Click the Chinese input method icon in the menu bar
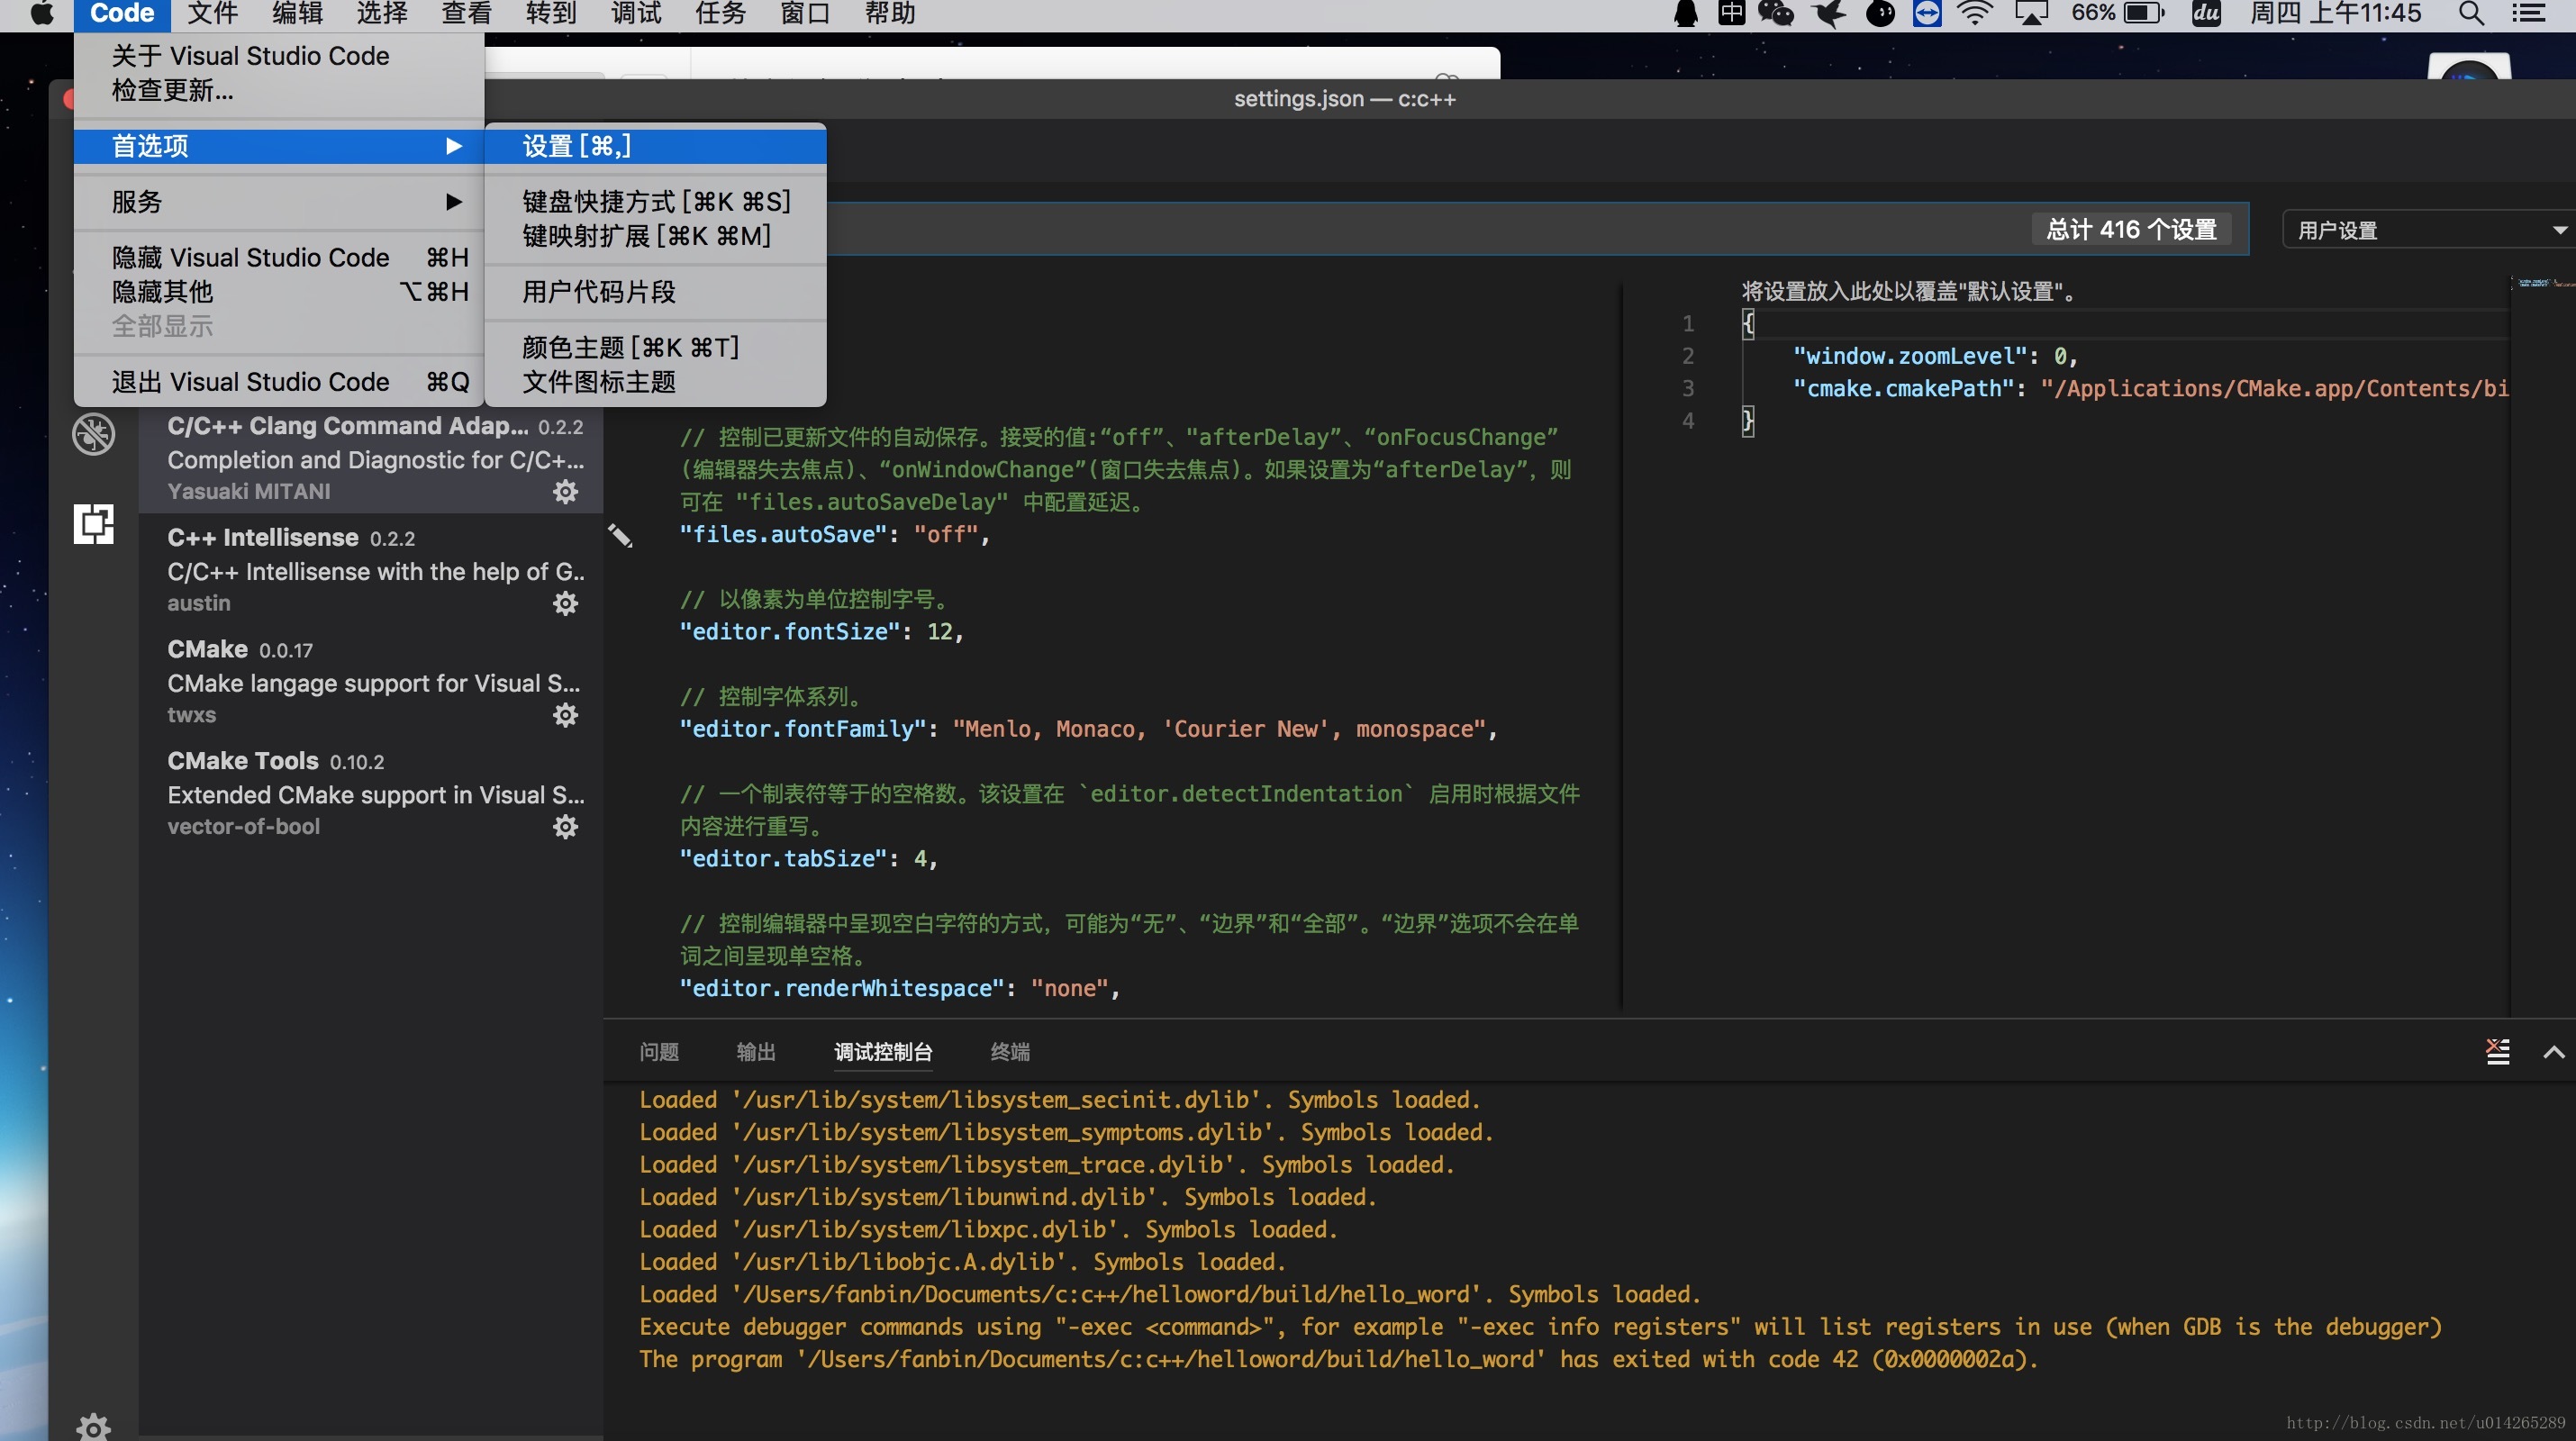 (1732, 13)
